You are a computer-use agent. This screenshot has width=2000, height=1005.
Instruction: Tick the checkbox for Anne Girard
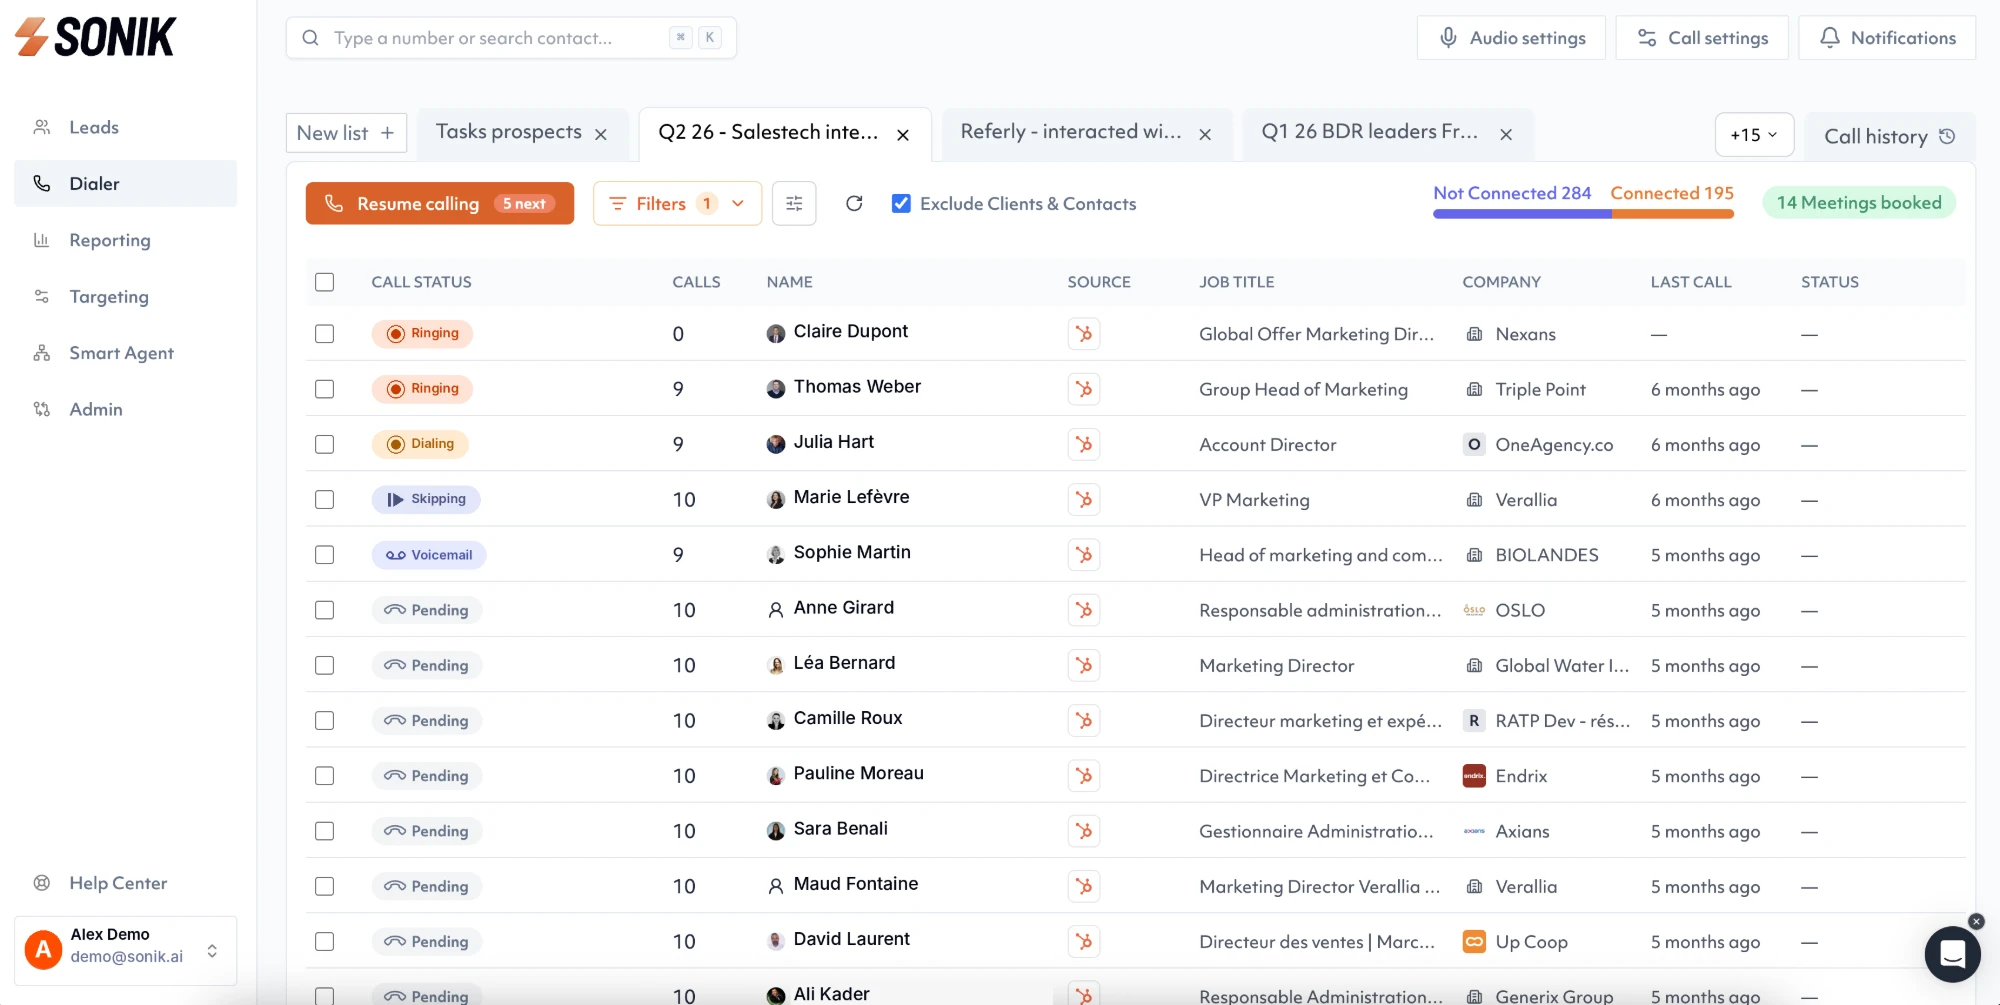[x=324, y=610]
